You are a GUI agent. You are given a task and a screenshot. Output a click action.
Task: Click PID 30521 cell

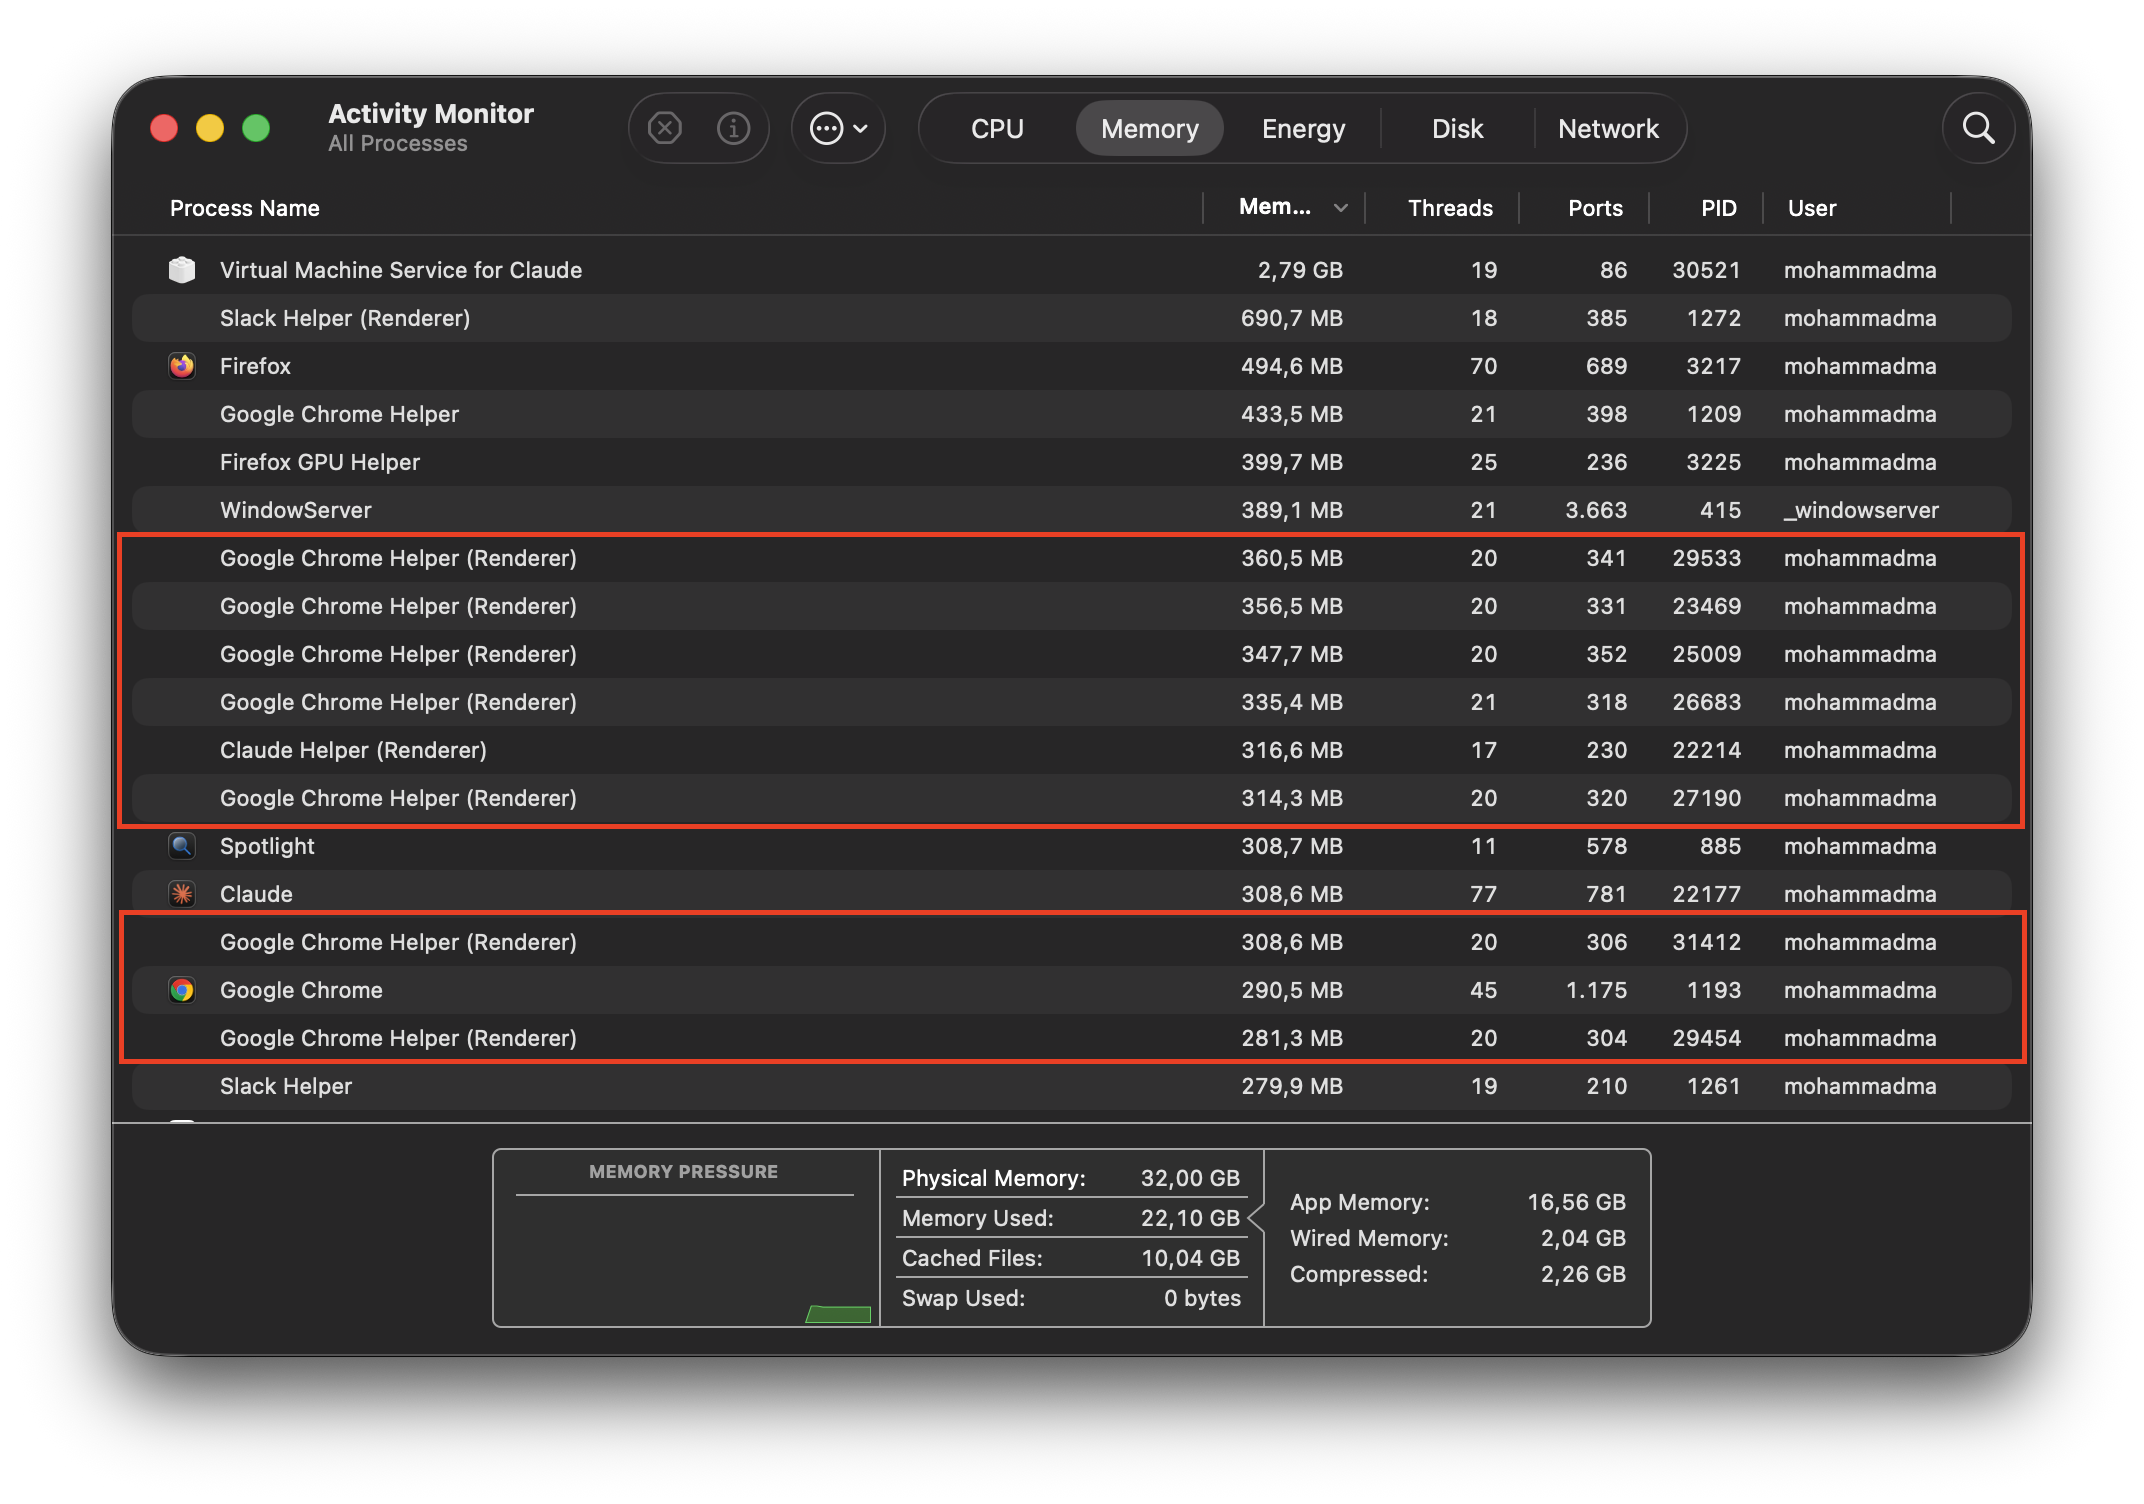(x=1706, y=270)
